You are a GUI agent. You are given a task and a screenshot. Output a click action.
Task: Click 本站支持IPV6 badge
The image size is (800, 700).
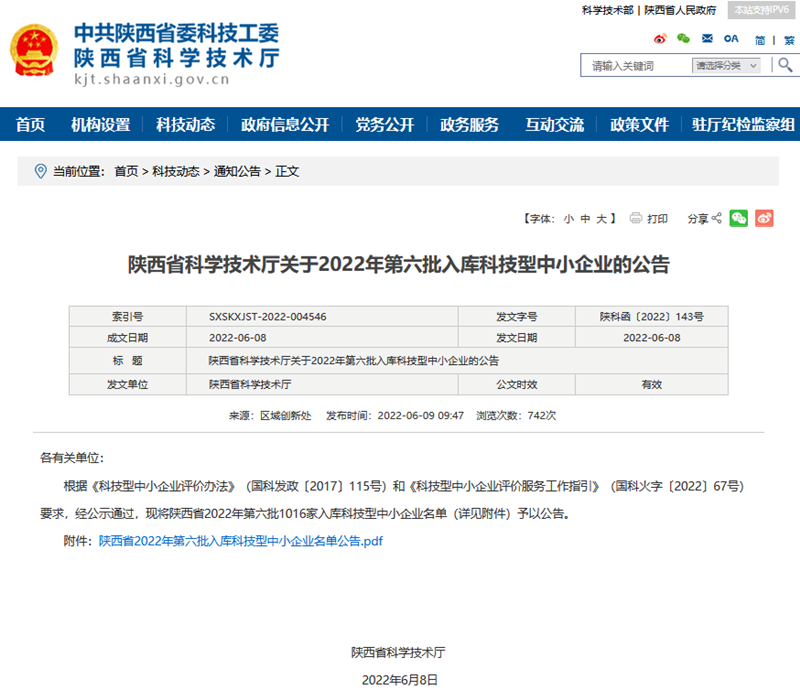[762, 12]
